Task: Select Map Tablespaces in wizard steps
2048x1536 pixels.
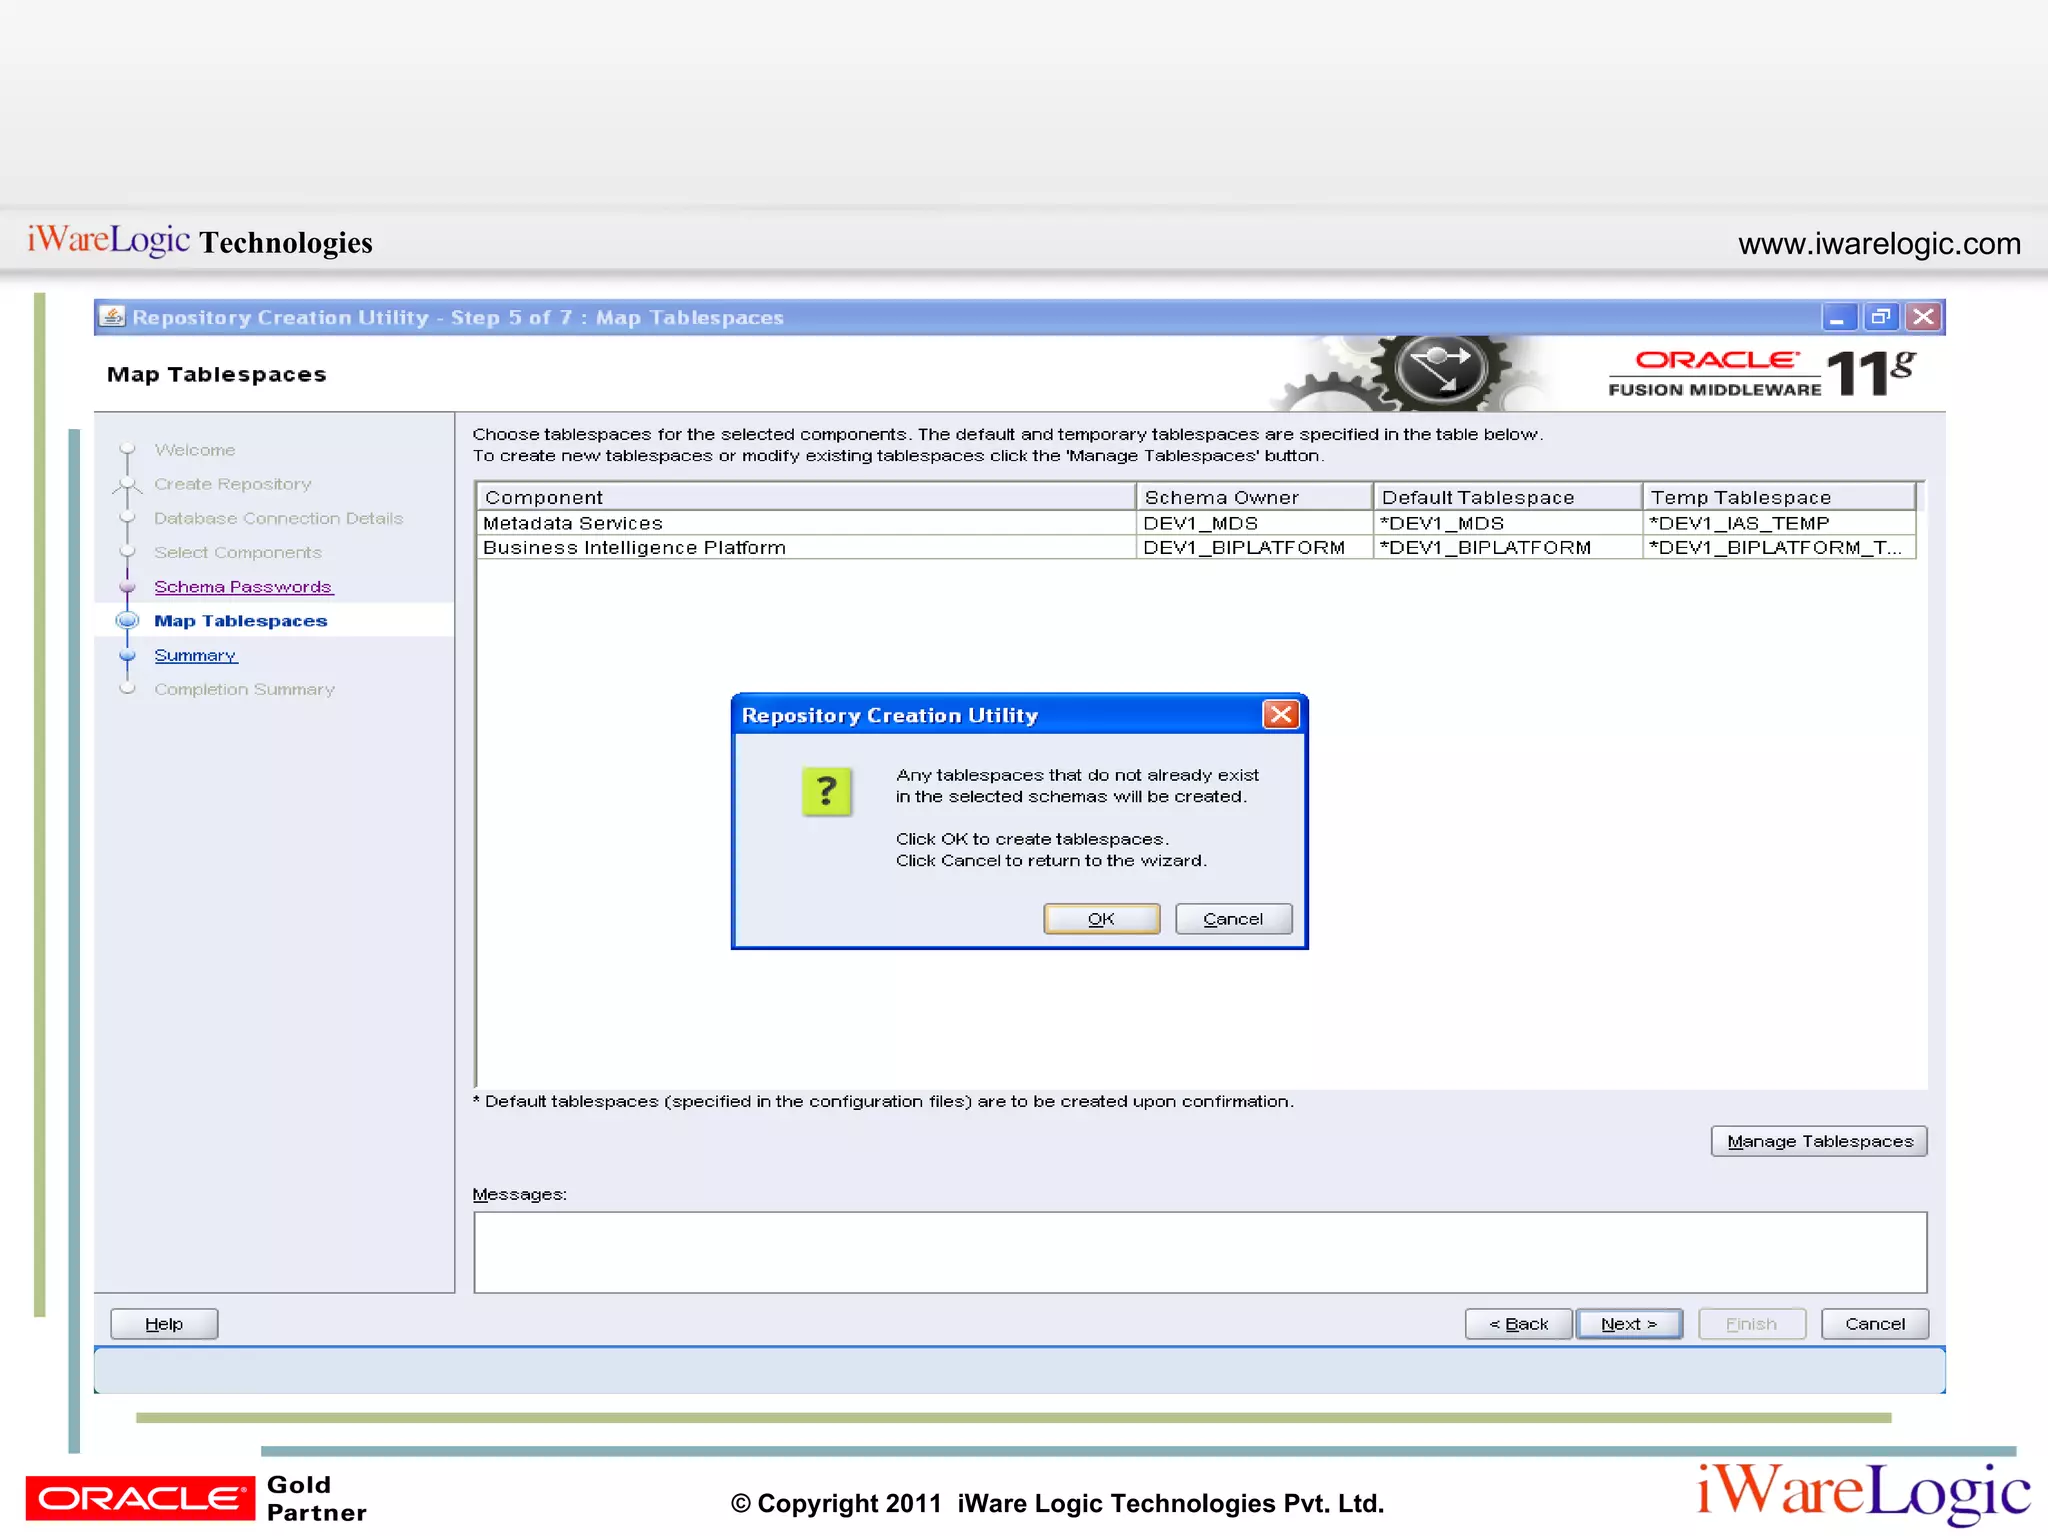Action: click(240, 621)
